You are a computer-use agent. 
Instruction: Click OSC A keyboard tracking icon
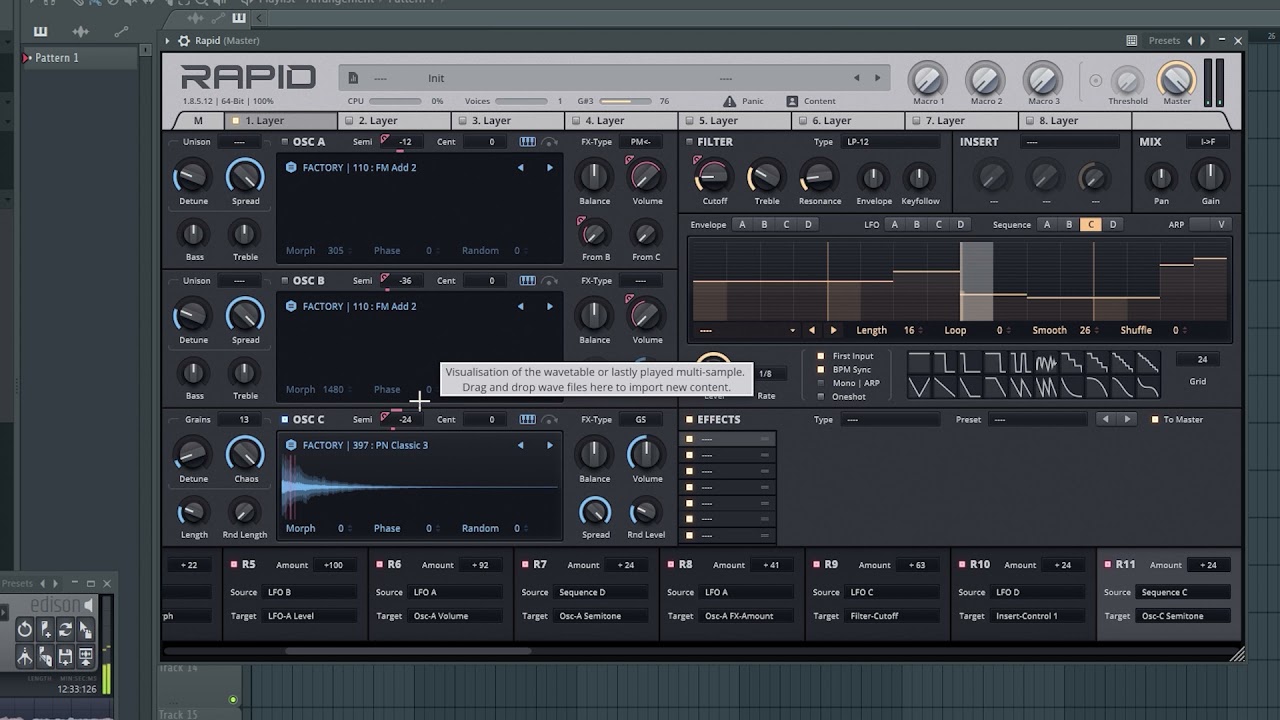tap(527, 142)
